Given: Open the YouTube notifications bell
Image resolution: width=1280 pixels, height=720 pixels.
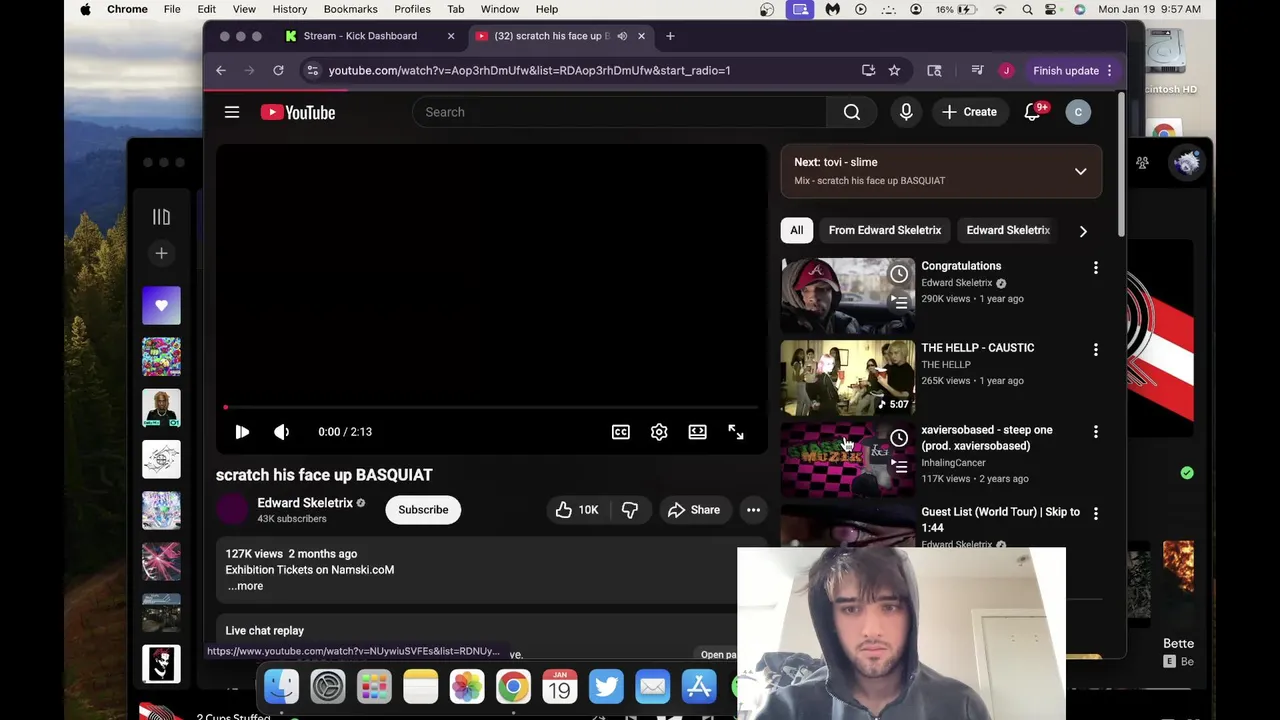Looking at the screenshot, I should tap(1033, 112).
